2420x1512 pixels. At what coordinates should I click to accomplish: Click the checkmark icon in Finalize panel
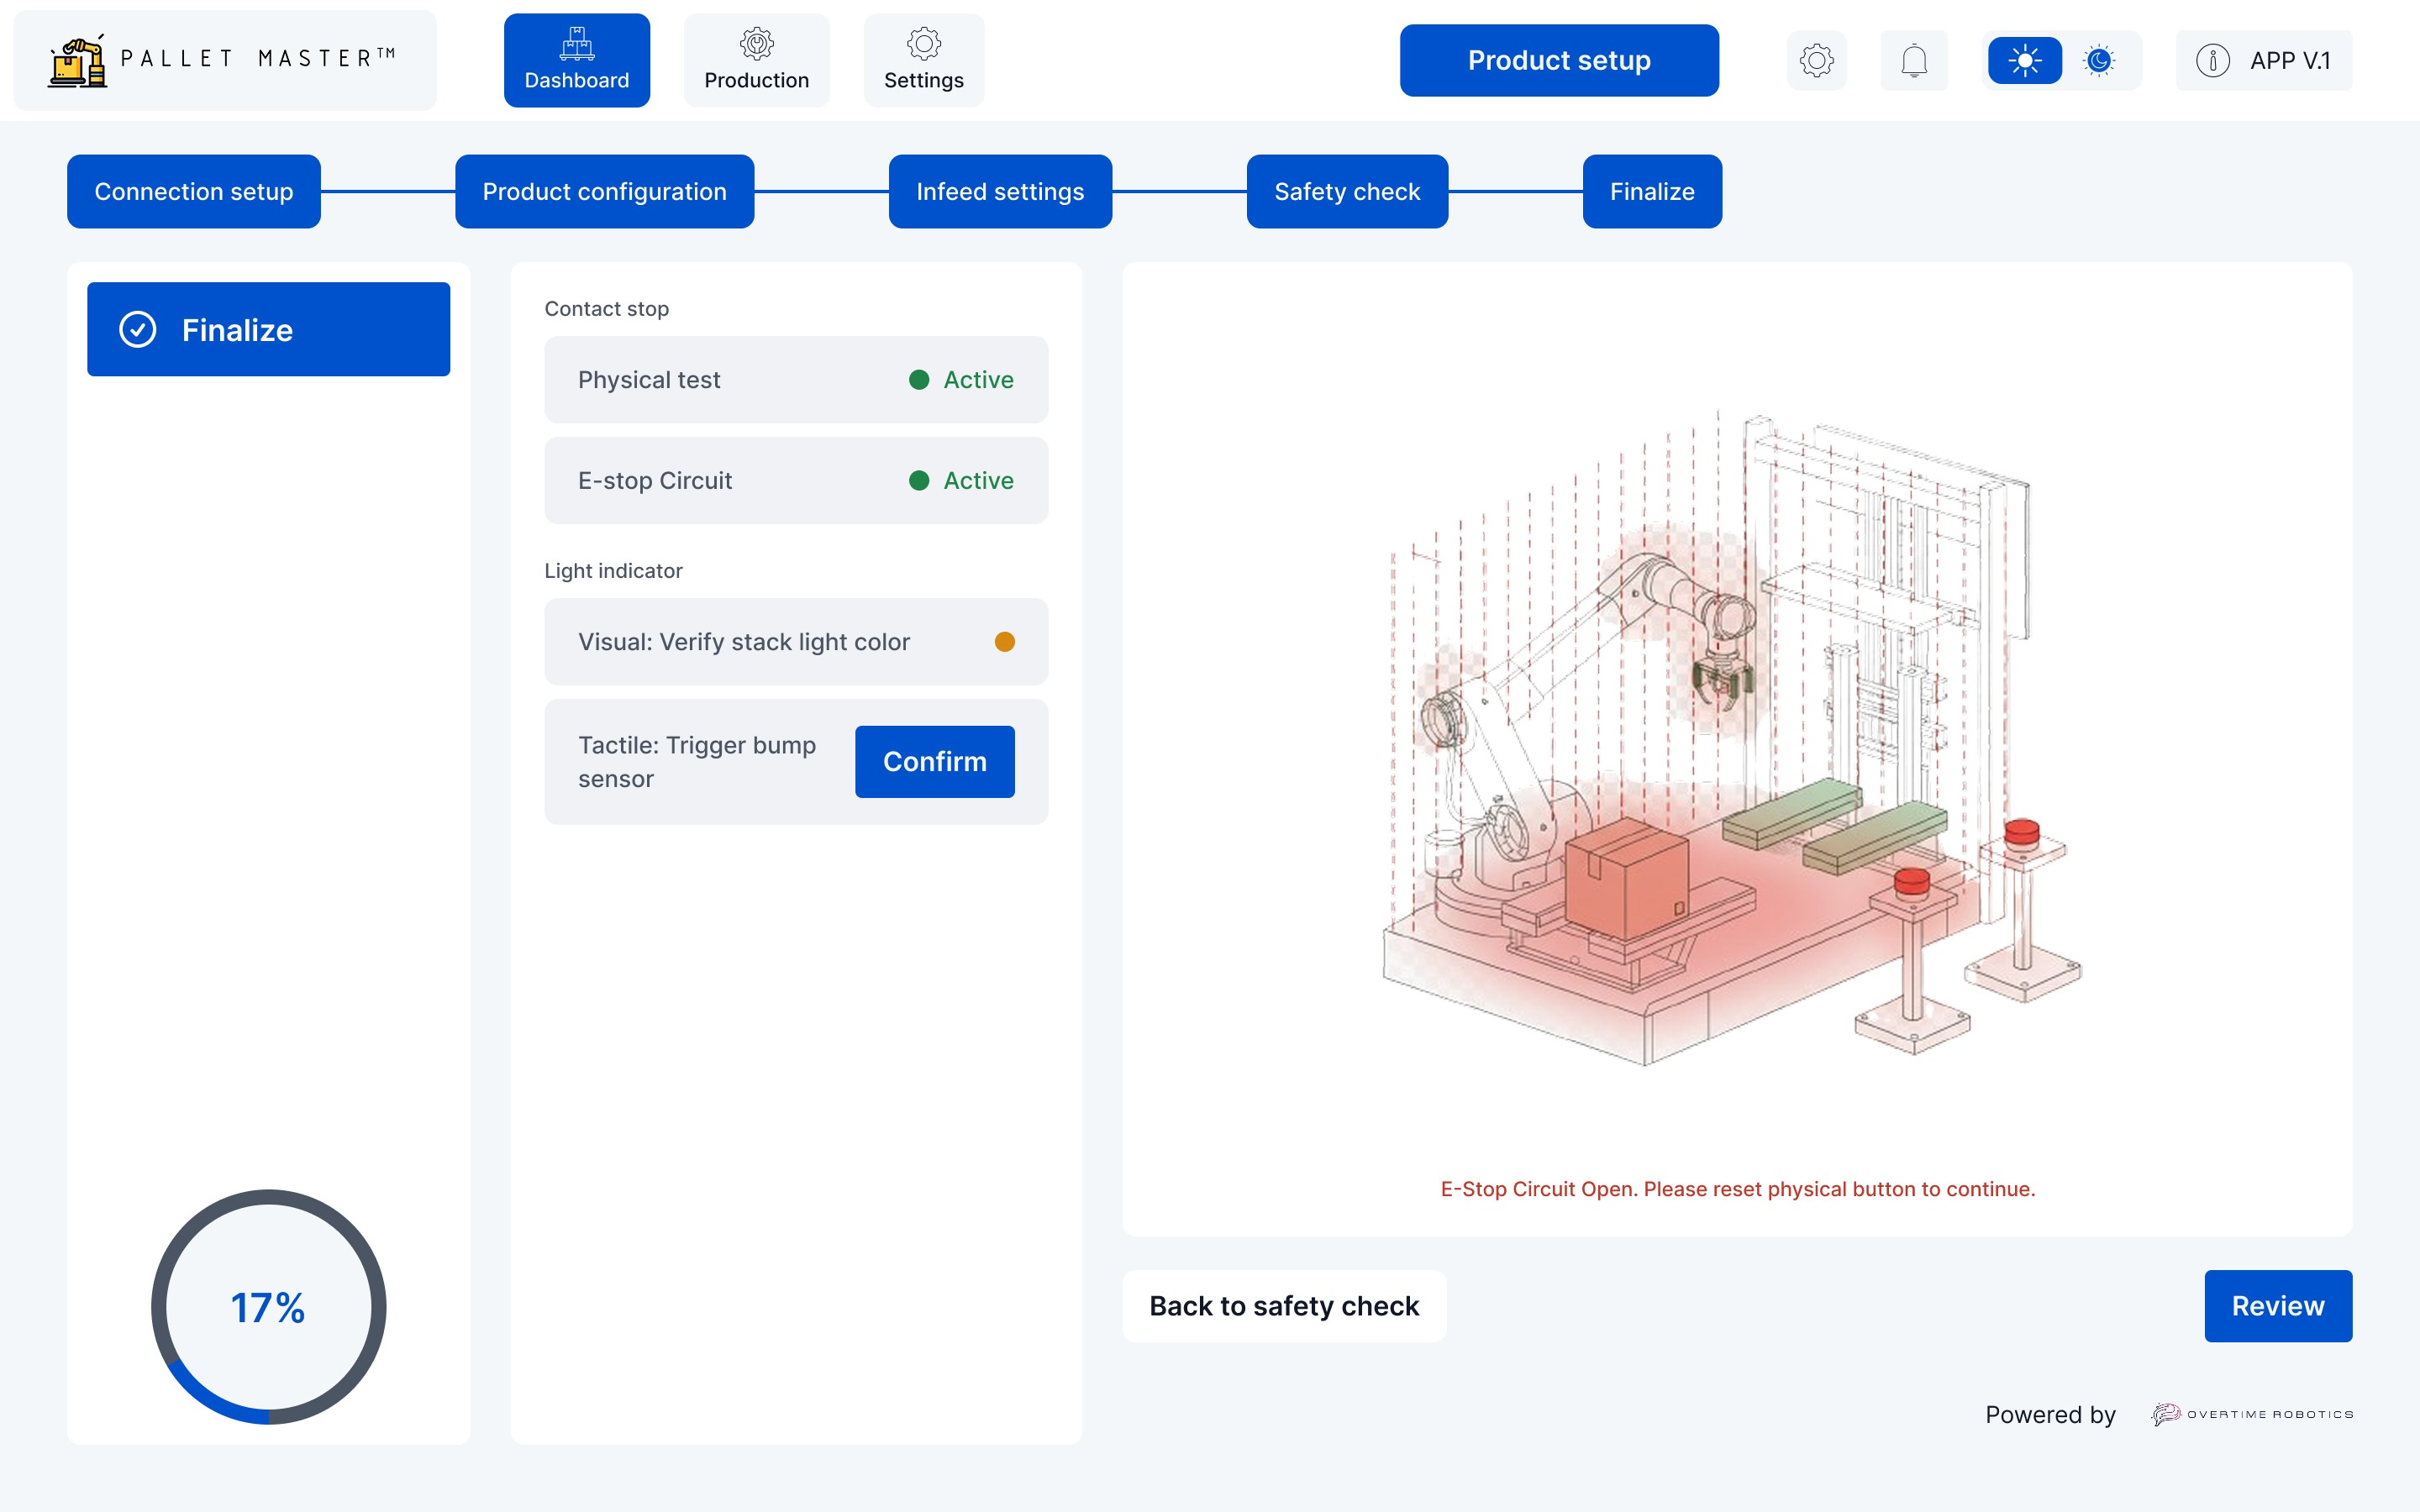tap(138, 329)
